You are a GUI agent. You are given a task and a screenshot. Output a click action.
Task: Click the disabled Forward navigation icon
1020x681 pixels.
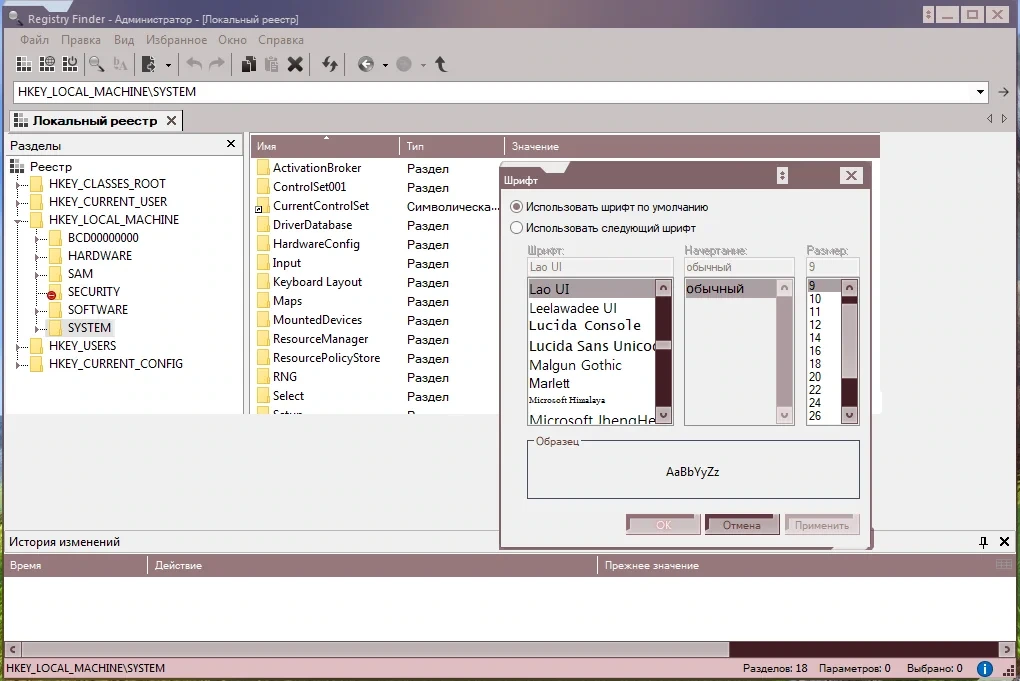coord(404,64)
